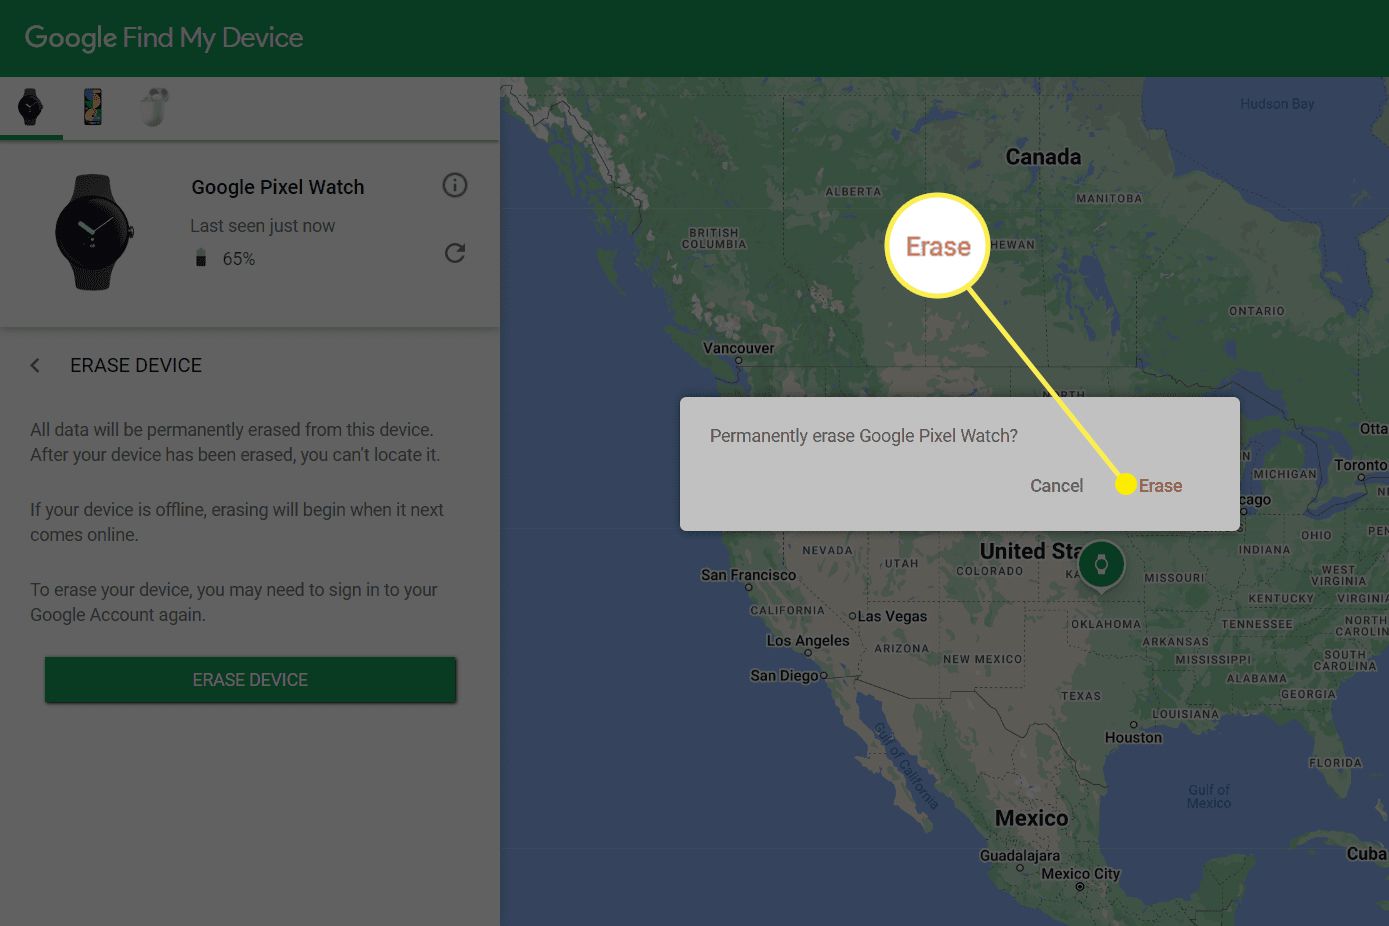Confirm Erase in the dialog

(x=1160, y=486)
